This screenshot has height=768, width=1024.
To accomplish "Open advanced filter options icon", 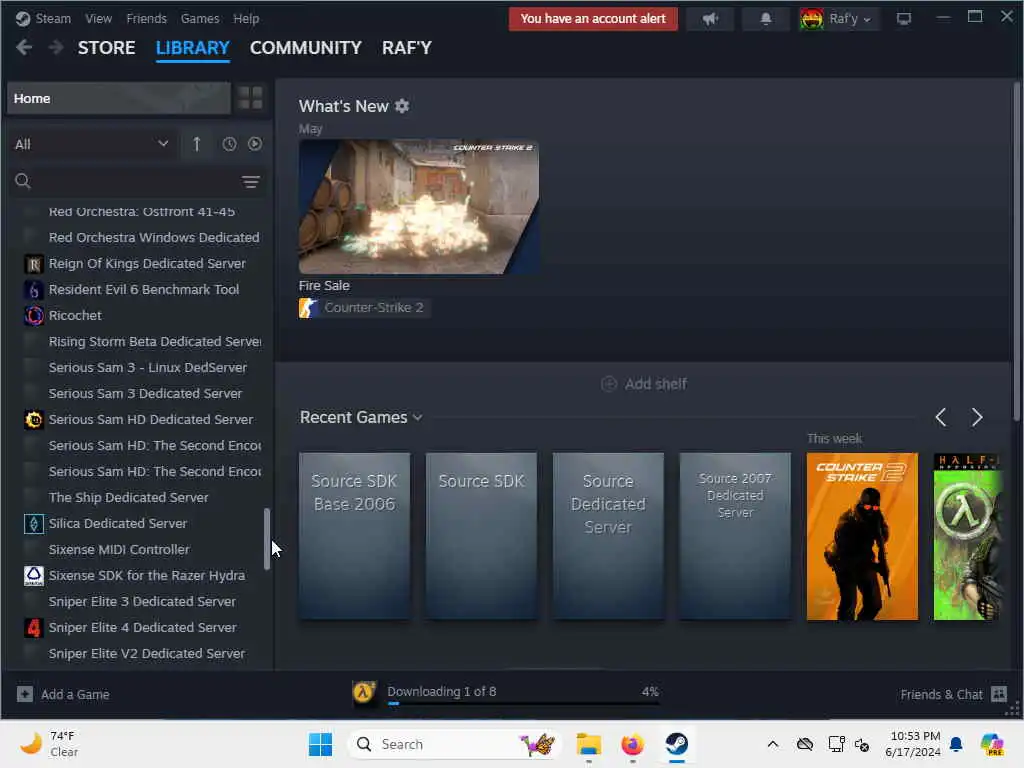I will click(x=251, y=182).
